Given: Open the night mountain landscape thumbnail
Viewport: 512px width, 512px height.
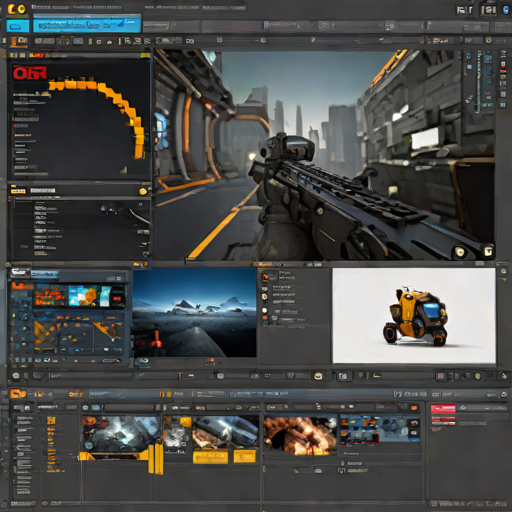Looking at the screenshot, I should point(195,313).
